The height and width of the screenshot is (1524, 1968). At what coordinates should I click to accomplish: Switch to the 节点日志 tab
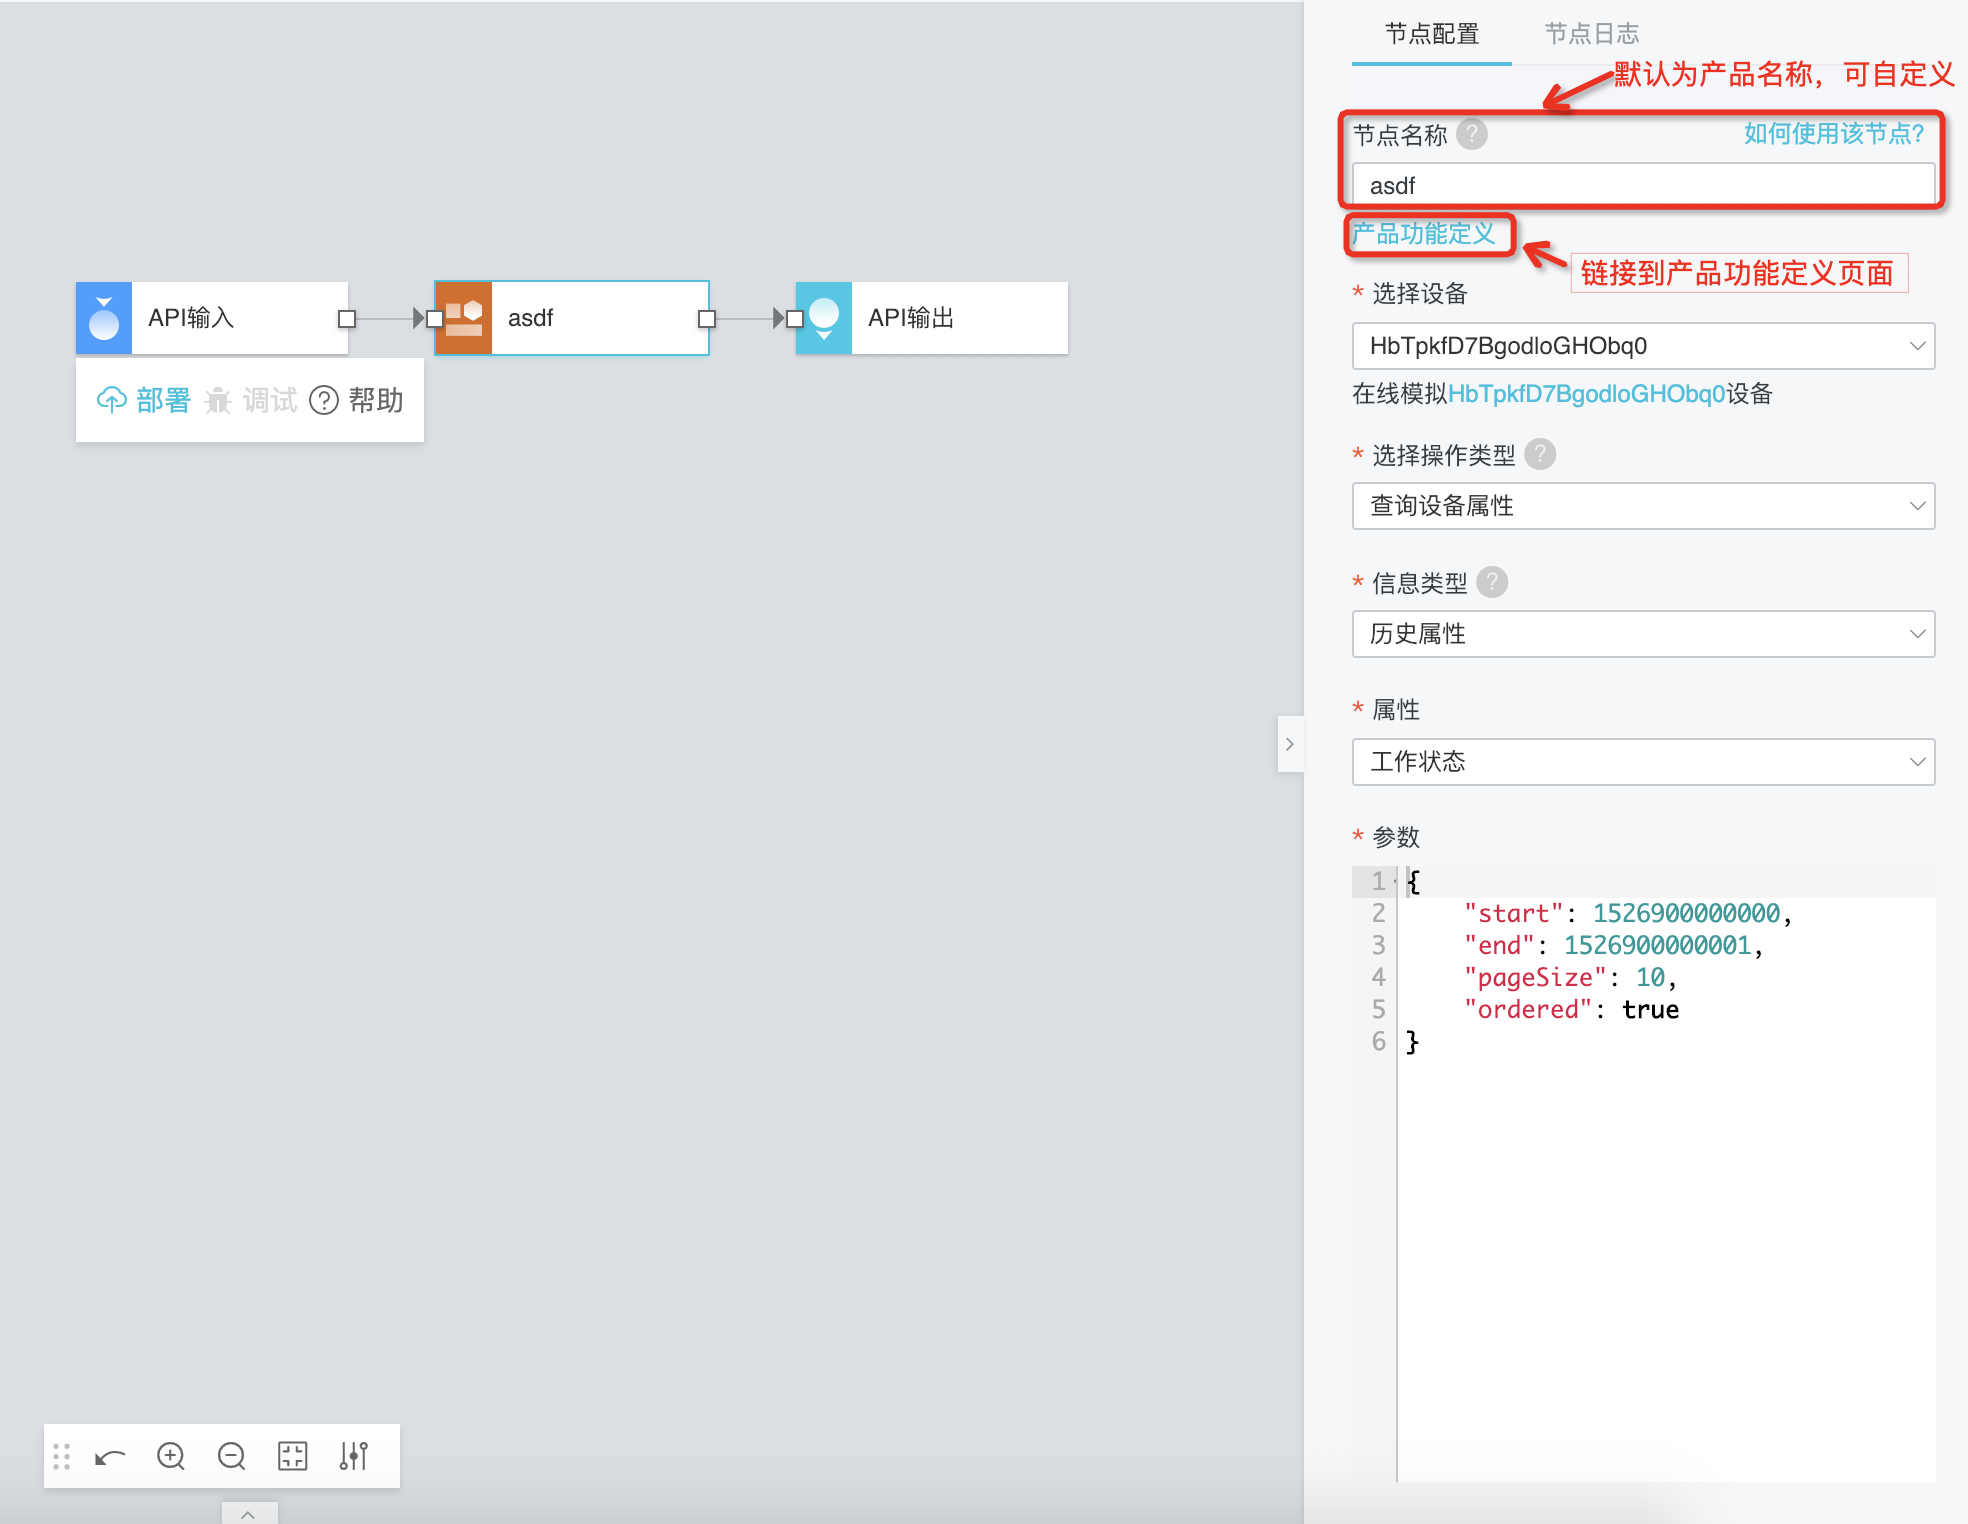(x=1591, y=34)
